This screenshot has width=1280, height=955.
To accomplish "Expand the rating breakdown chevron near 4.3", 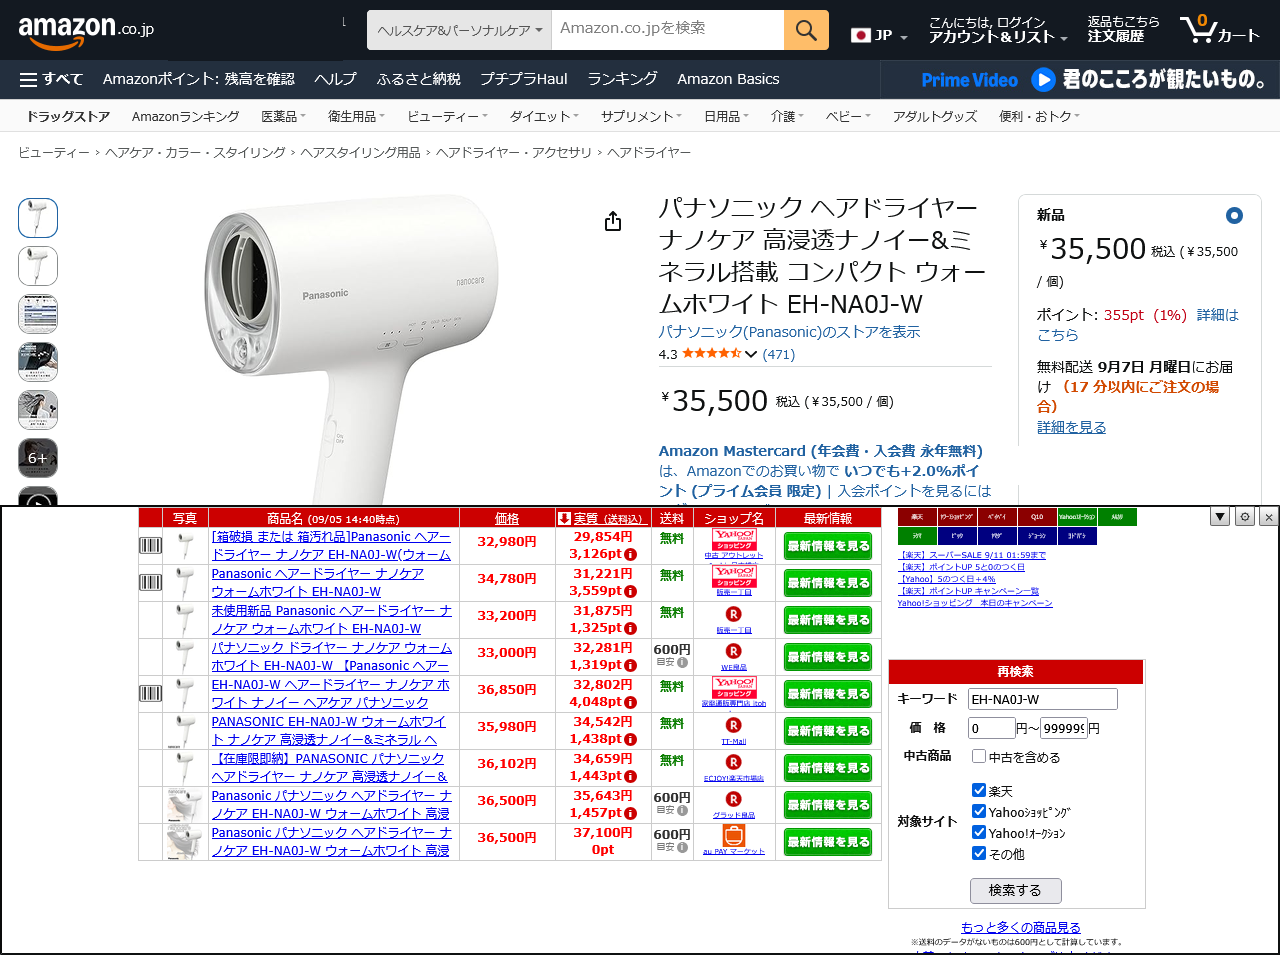I will coord(750,354).
